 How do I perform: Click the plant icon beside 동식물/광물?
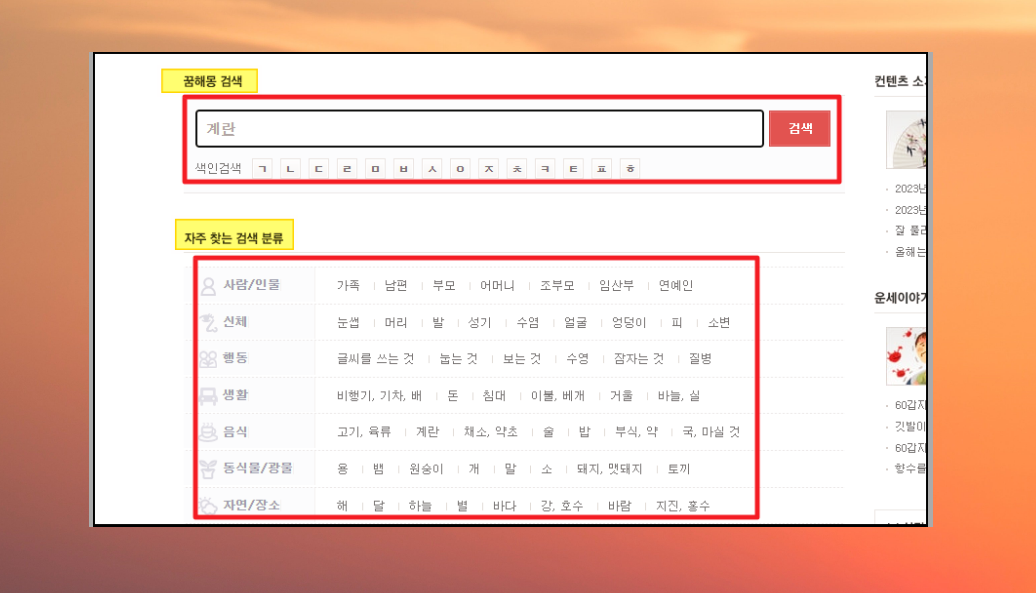click(208, 469)
